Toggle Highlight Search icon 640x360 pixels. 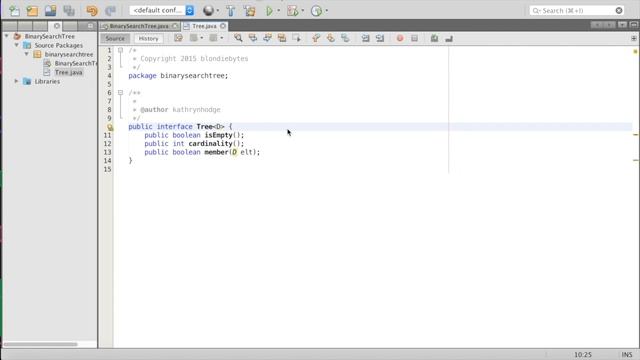tap(282, 38)
